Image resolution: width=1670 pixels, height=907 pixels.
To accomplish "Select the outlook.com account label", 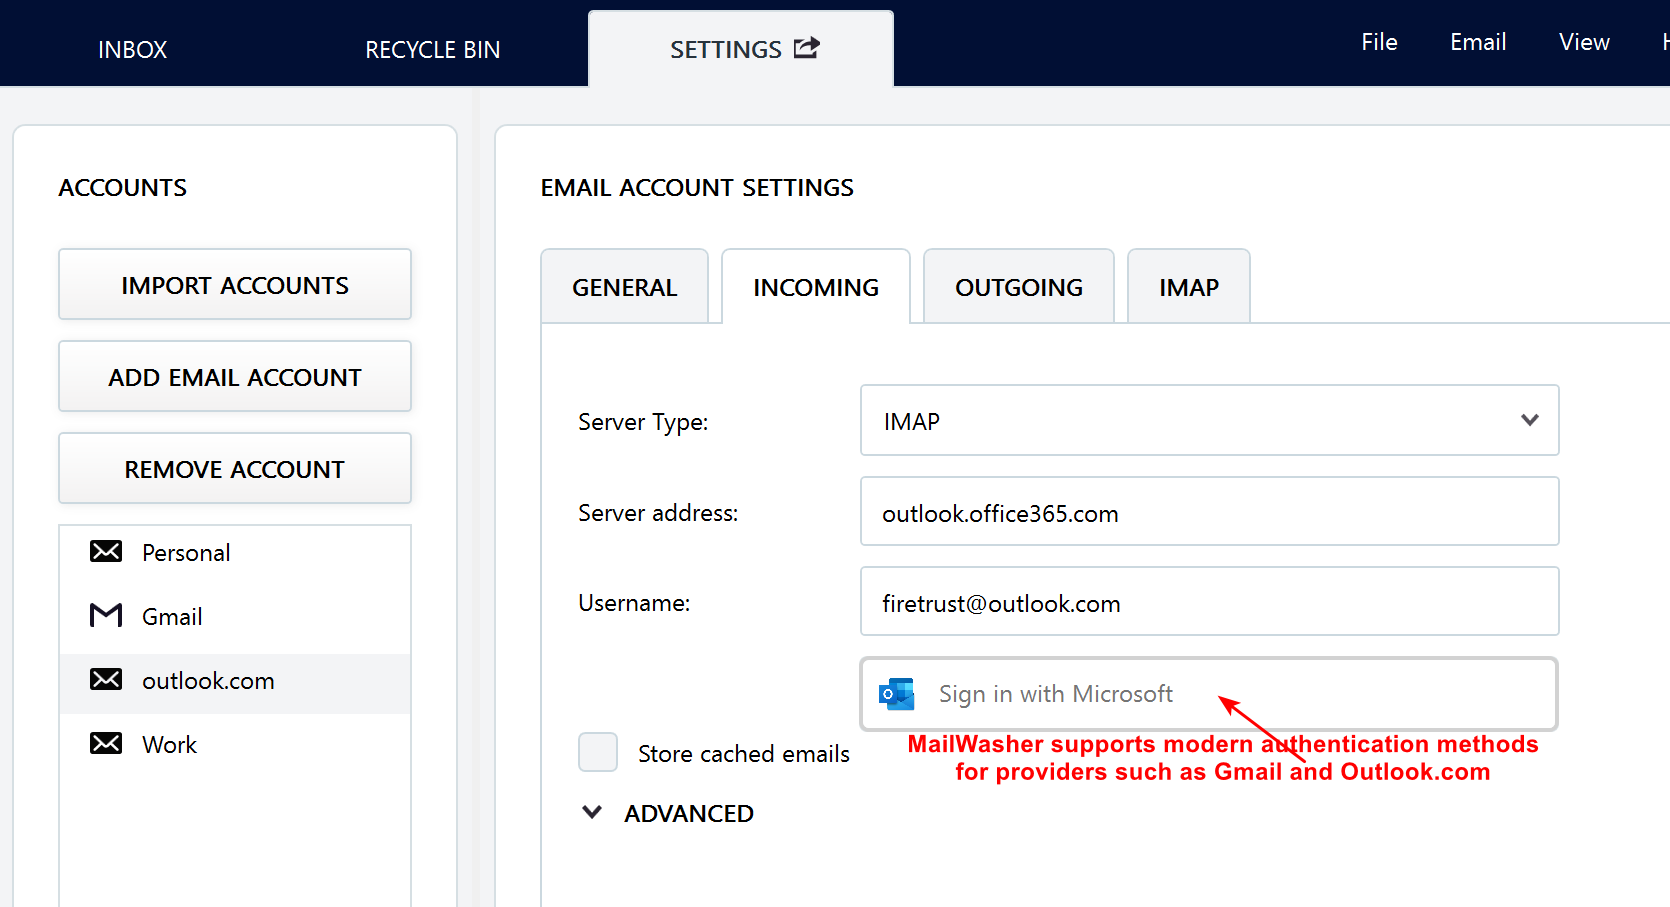I will (208, 681).
